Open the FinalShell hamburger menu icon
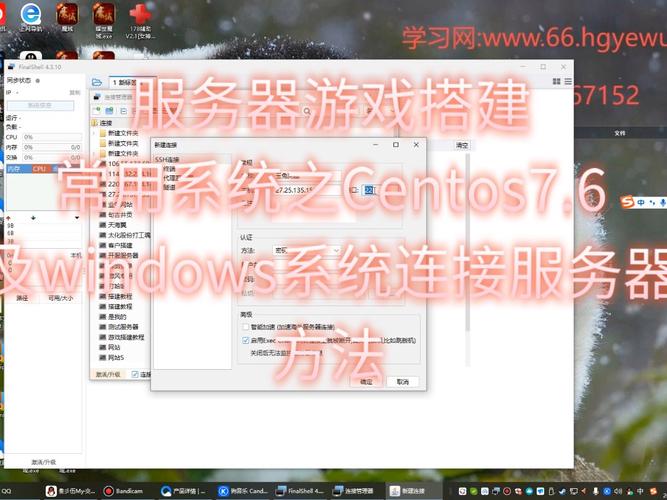Screen dimensions: 667x500 tap(568, 81)
